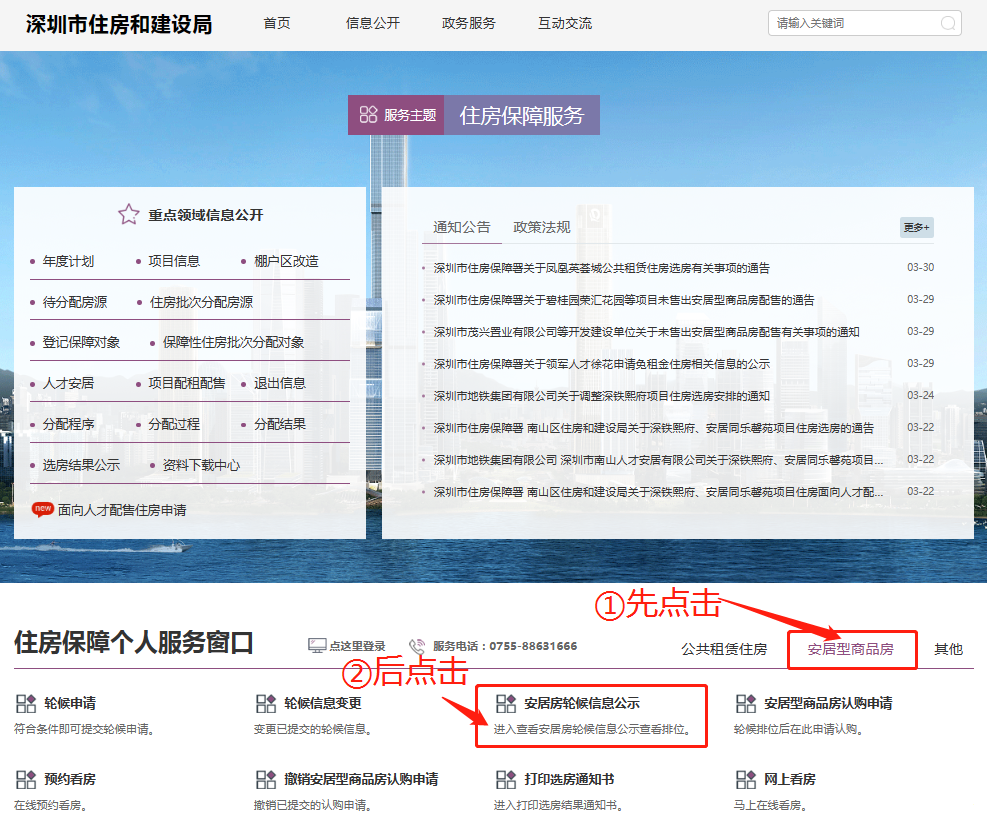Switch to the 政策法规 tab

(x=542, y=227)
